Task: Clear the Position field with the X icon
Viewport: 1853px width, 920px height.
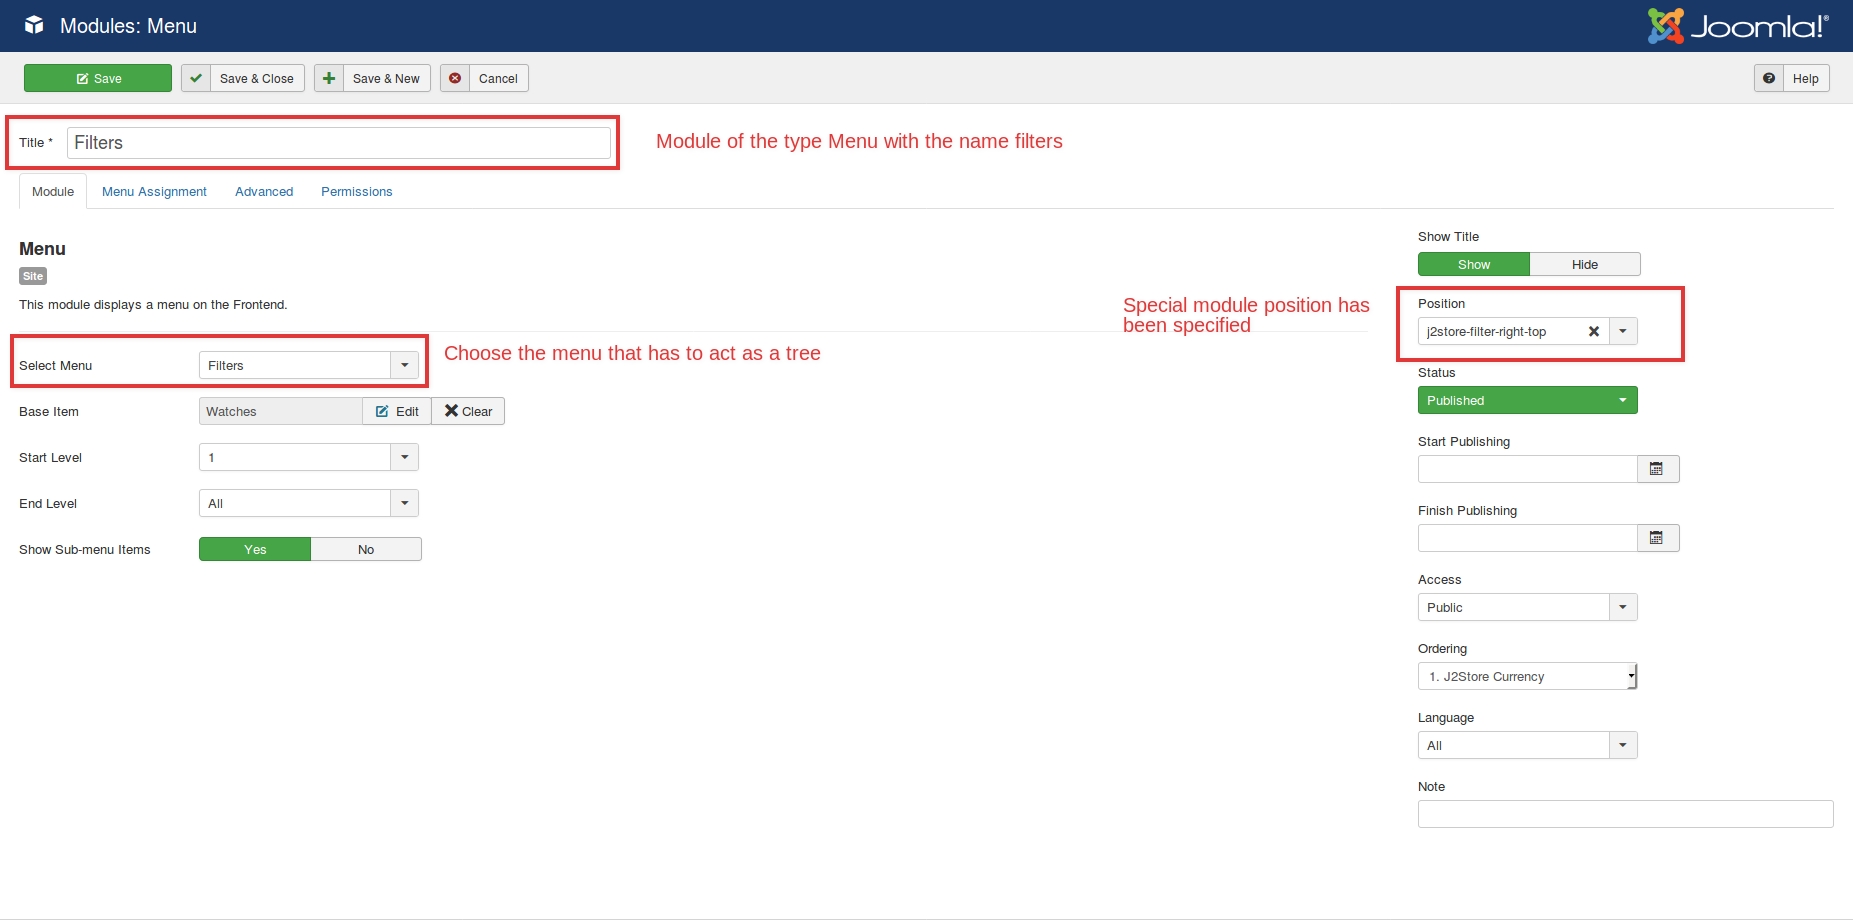Action: (x=1593, y=332)
